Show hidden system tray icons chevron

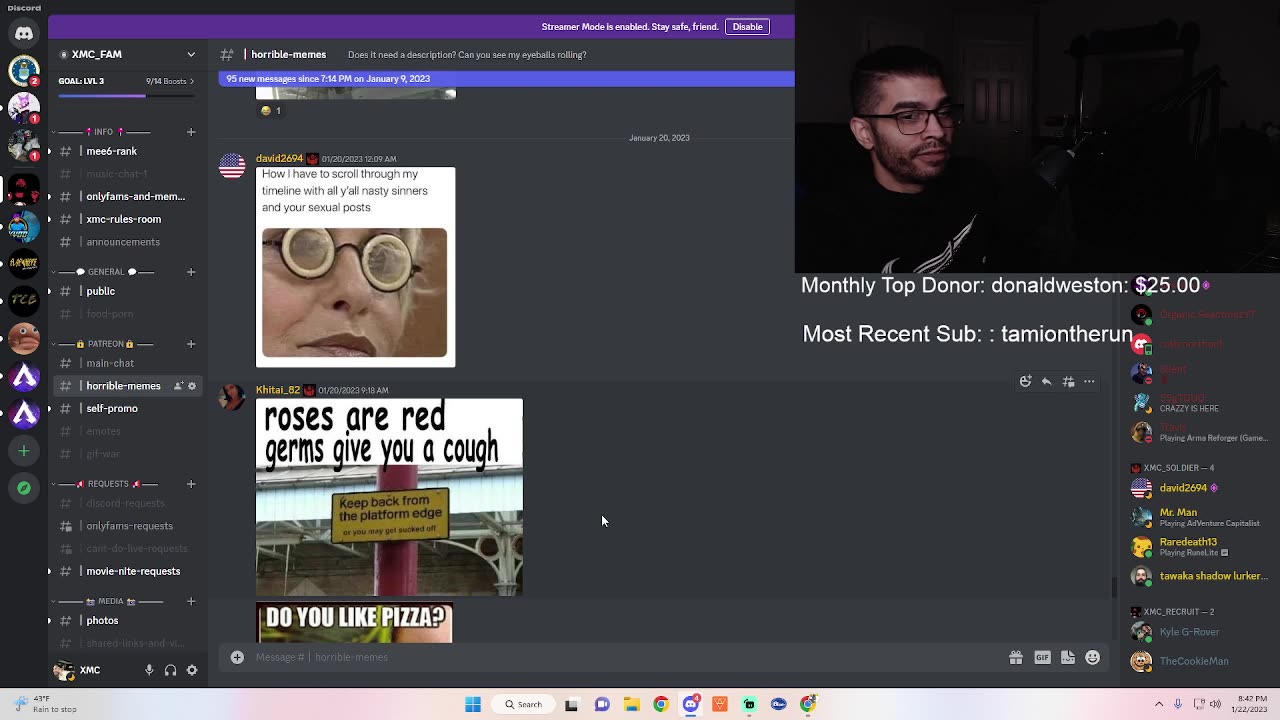point(1159,704)
